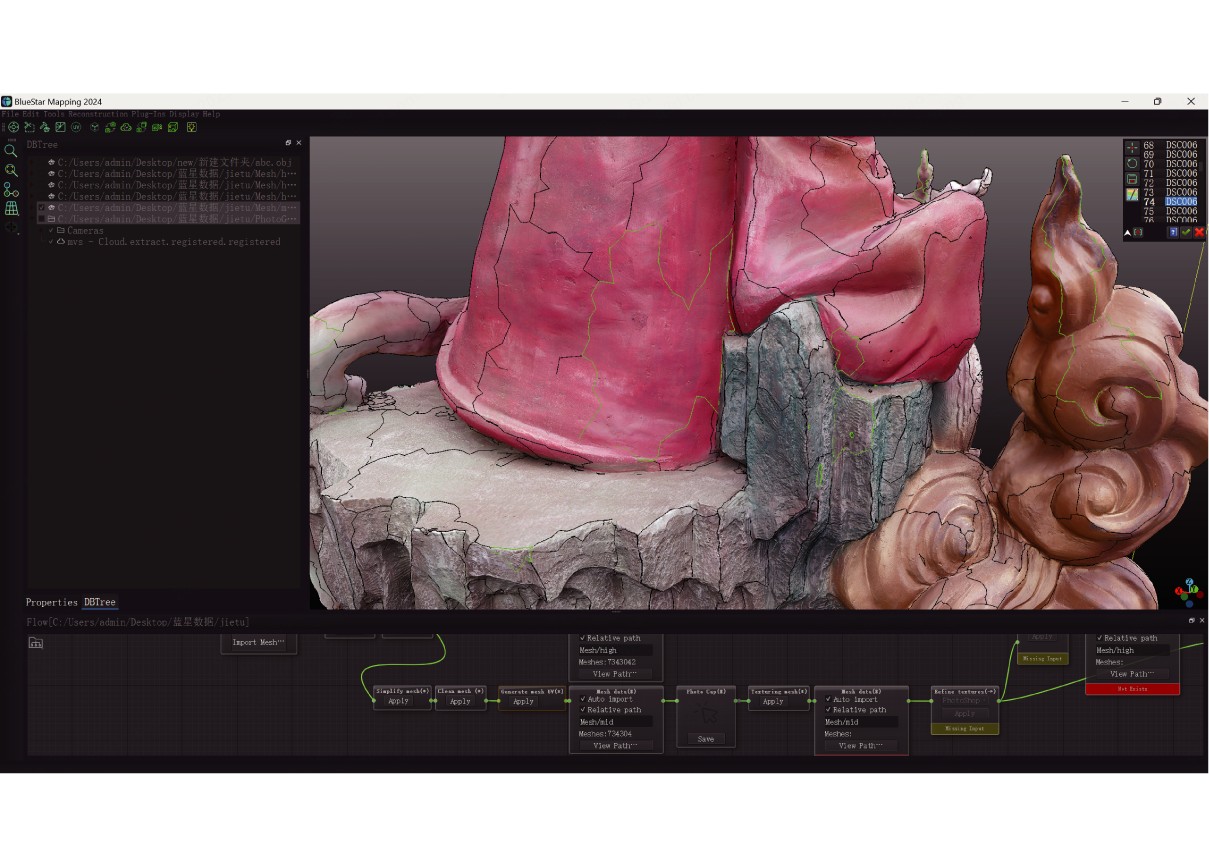Click the UV circle icon in the toolbar
Viewport: 1209px width, 867px height.
[76, 127]
